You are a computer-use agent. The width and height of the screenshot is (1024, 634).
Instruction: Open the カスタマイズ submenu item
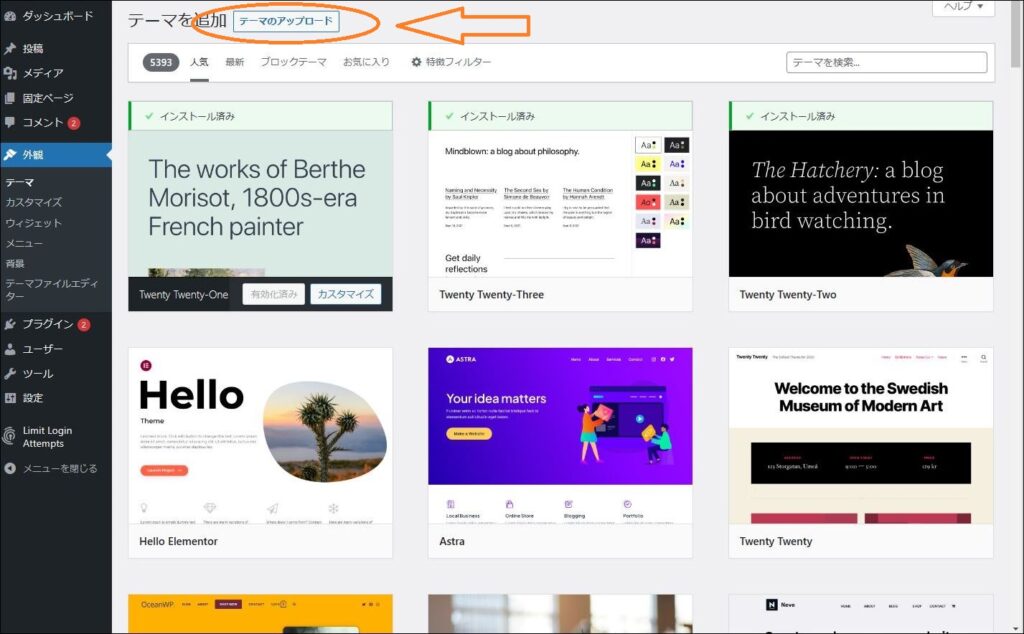(34, 202)
